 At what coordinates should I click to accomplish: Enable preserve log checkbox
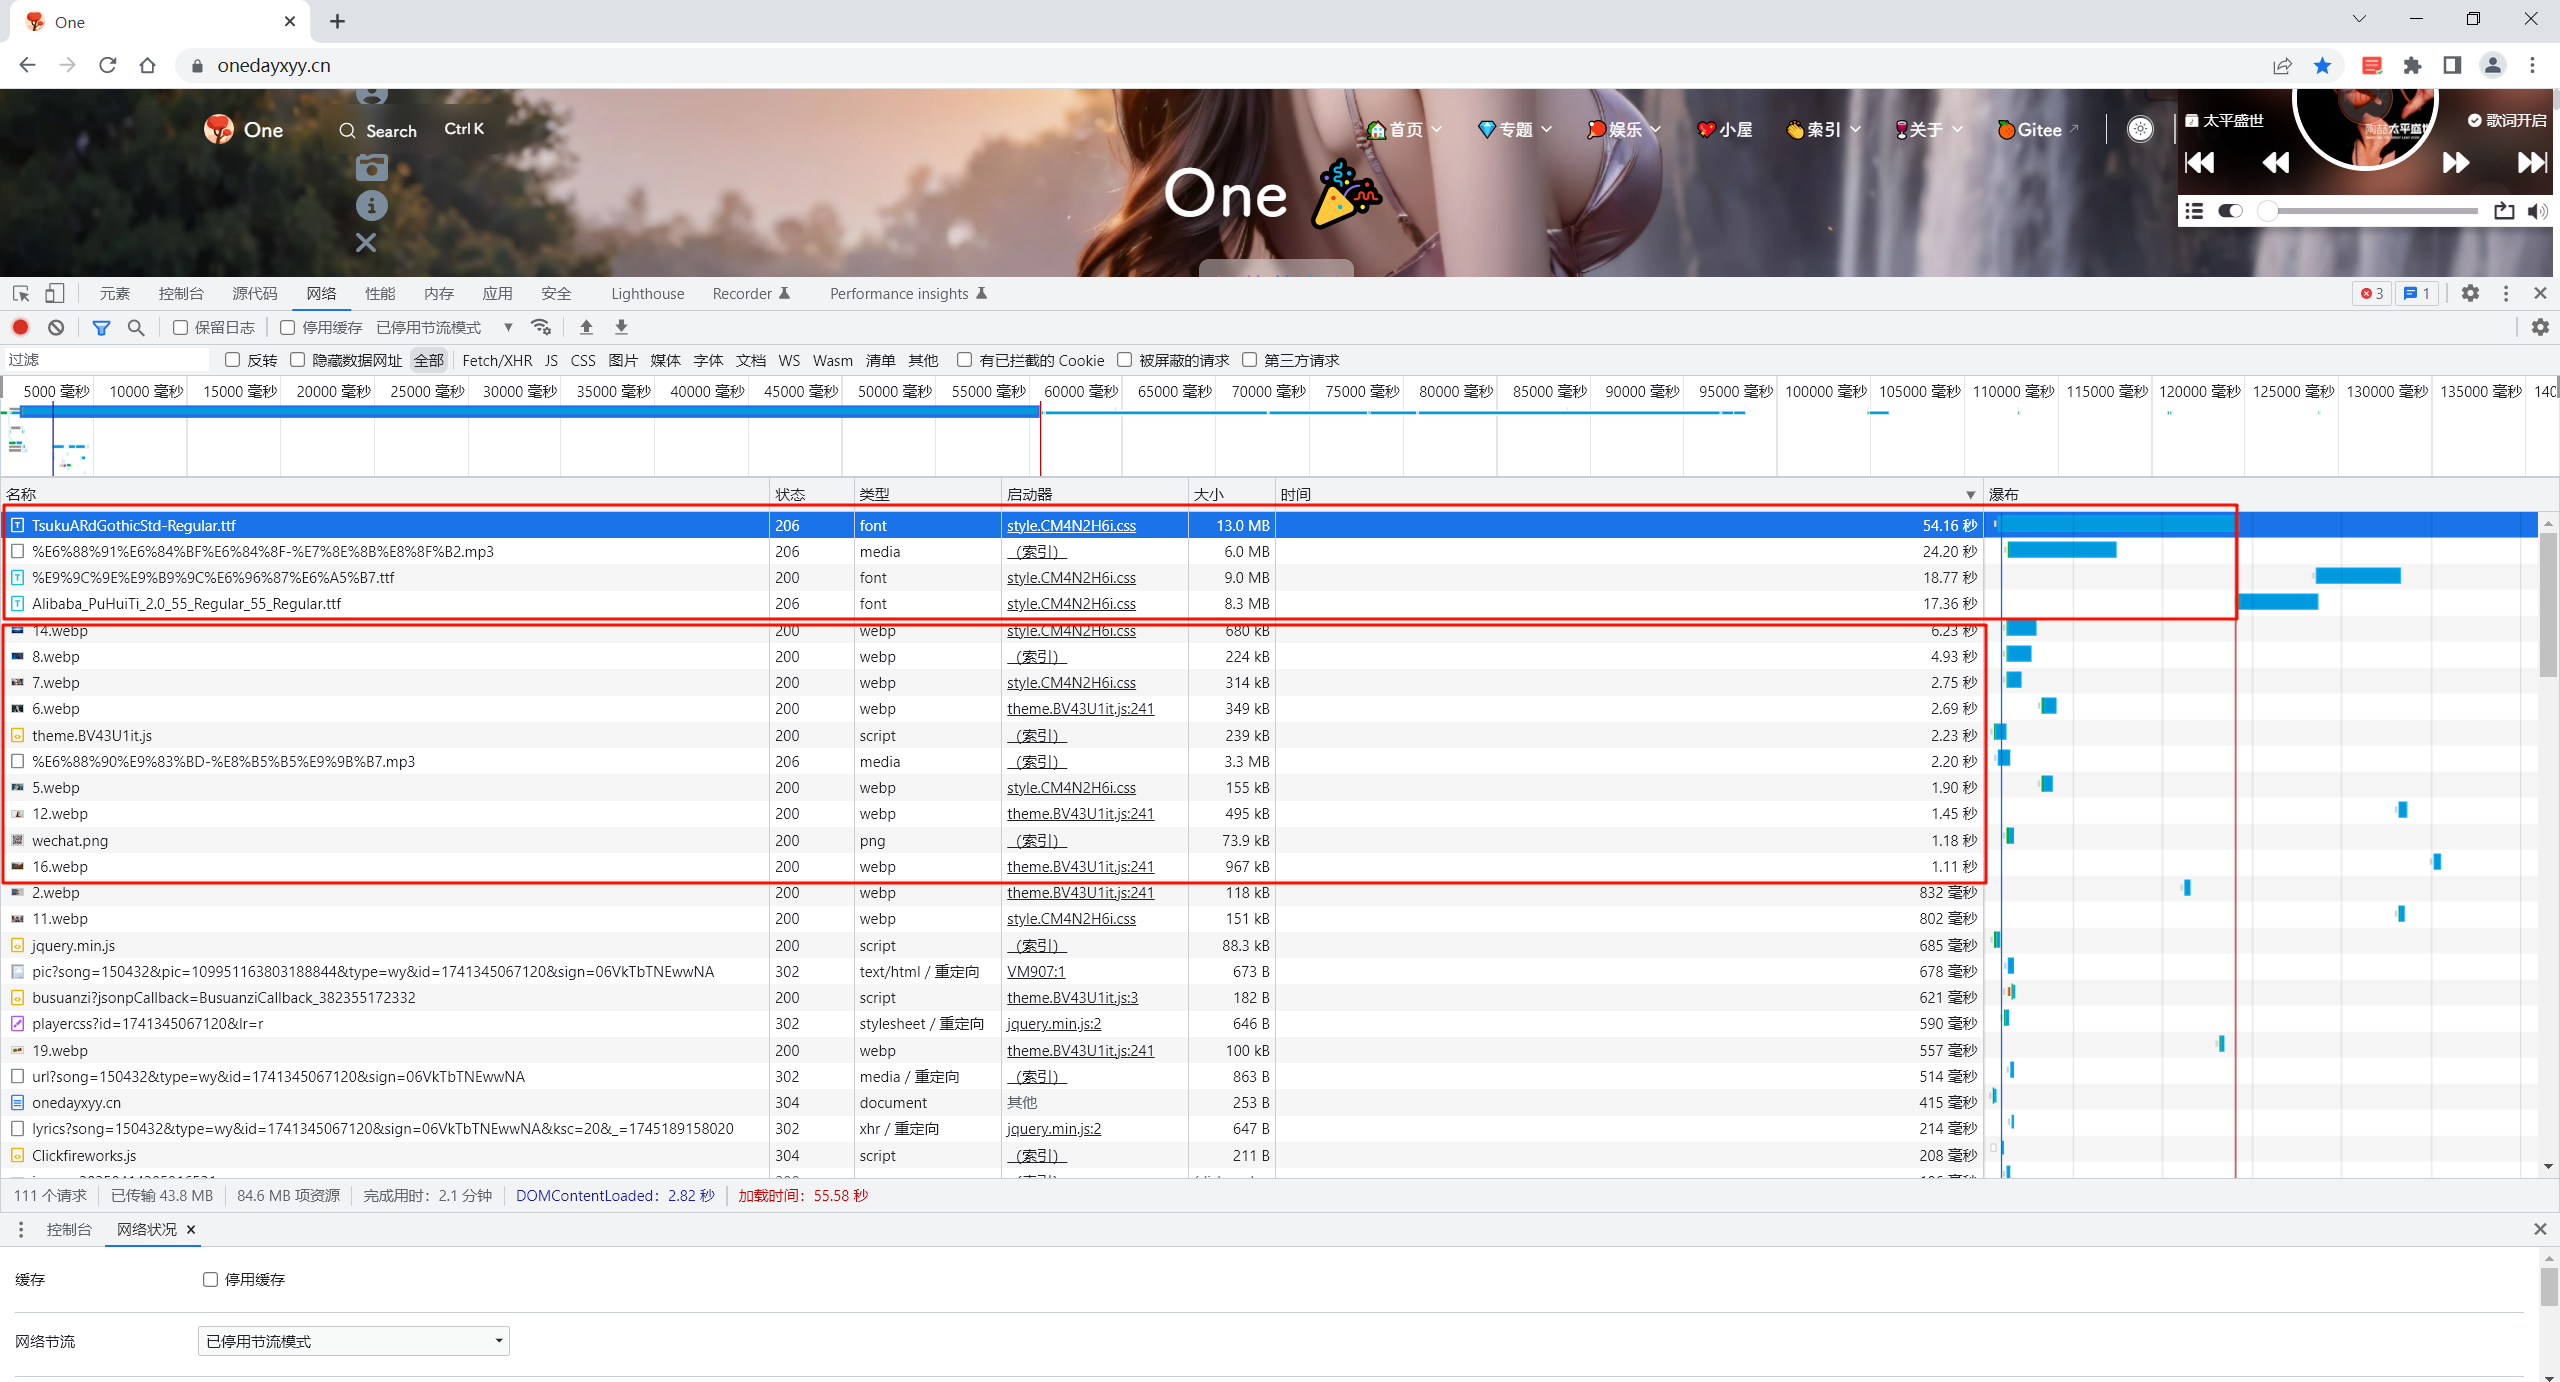pyautogui.click(x=181, y=327)
